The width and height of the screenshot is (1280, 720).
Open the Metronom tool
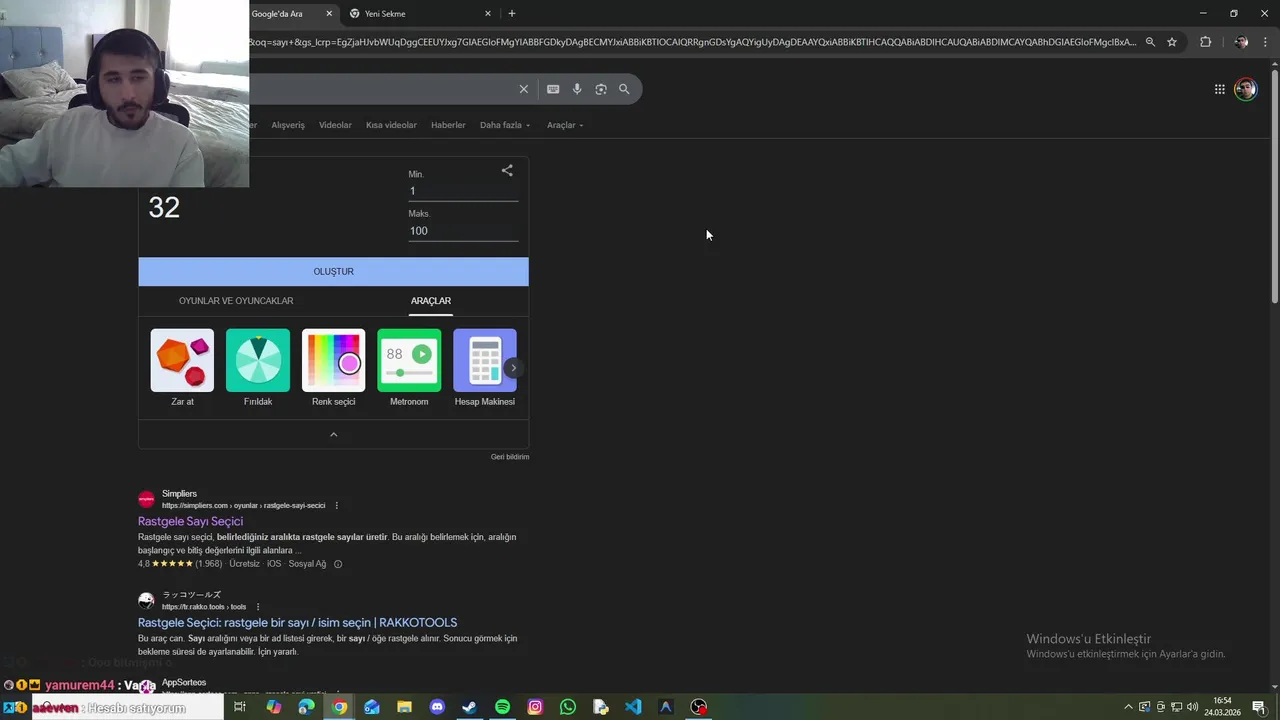409,368
